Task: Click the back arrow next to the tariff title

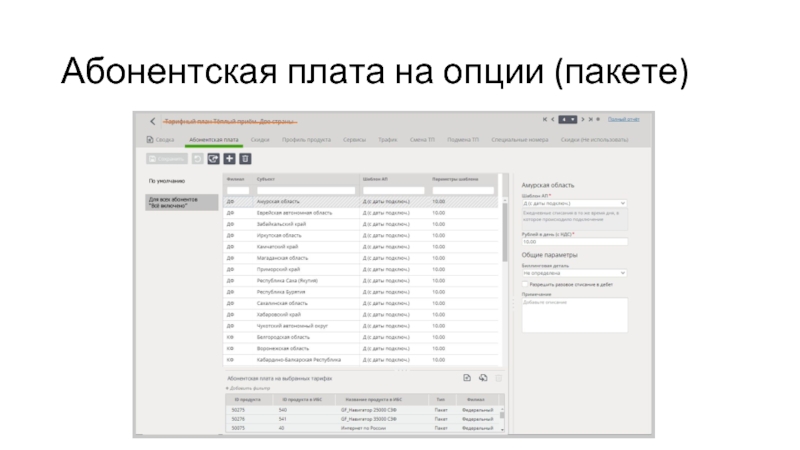Action: point(153,121)
